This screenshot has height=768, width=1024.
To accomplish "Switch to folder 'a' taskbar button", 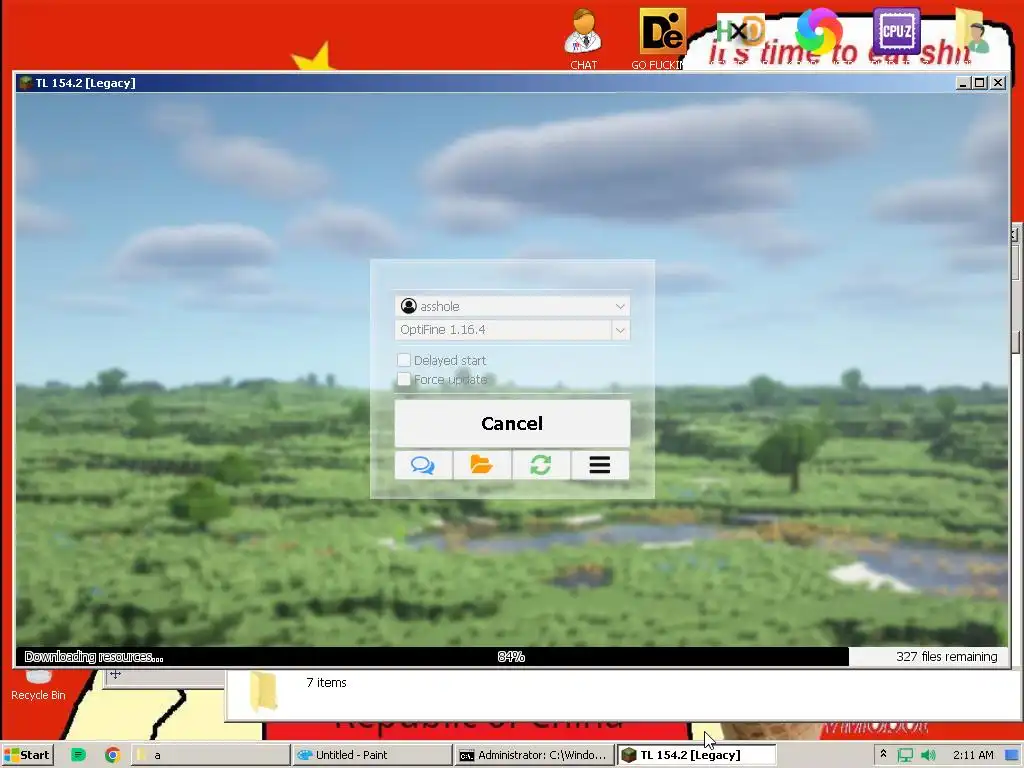I will click(x=210, y=755).
